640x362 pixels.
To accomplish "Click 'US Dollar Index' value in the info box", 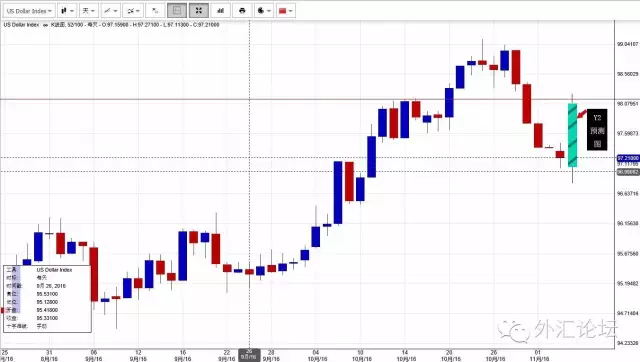I will point(54,270).
